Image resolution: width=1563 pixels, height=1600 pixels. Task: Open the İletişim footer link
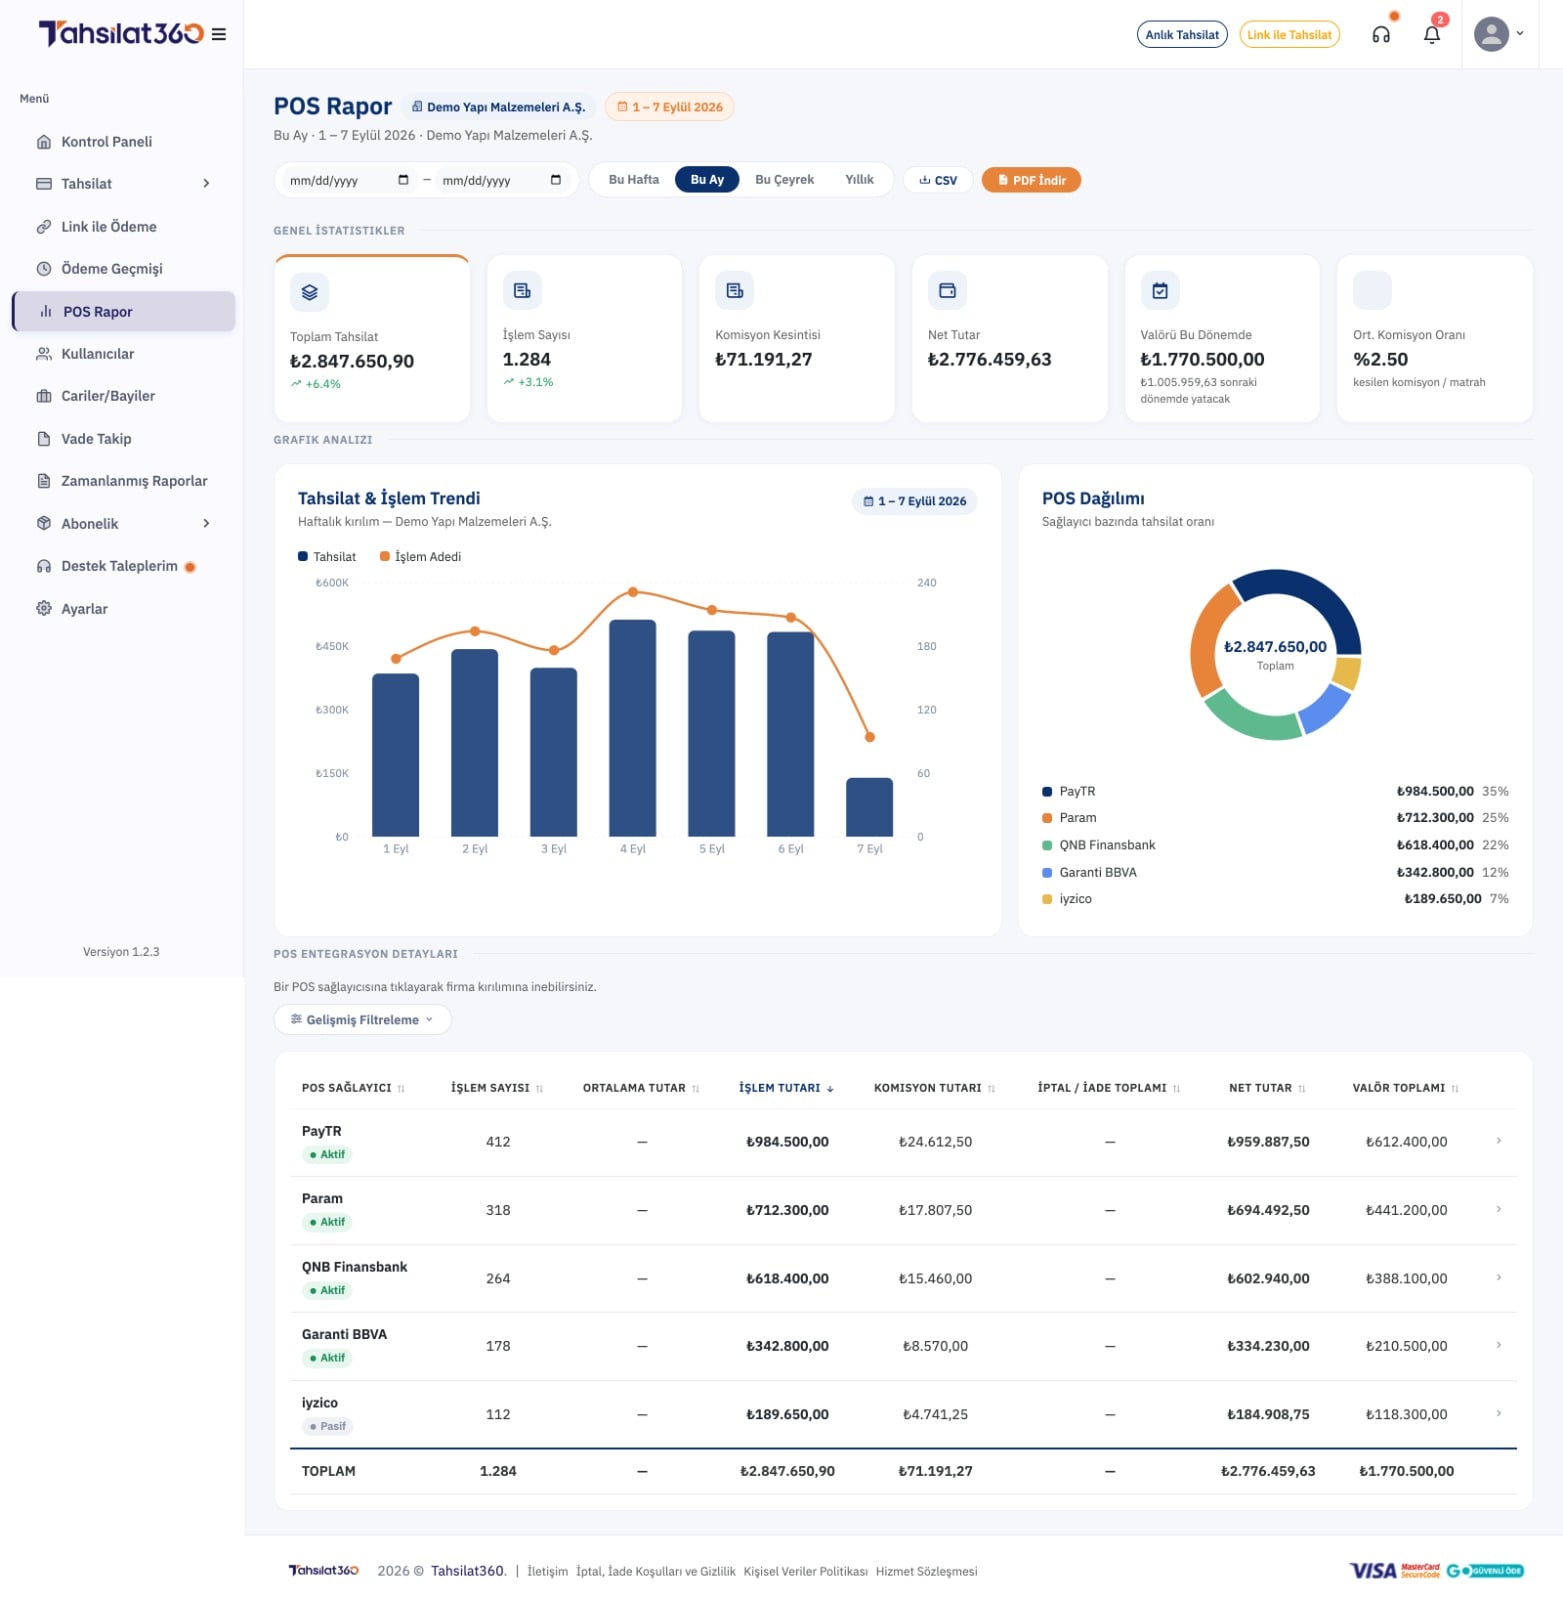[547, 1572]
